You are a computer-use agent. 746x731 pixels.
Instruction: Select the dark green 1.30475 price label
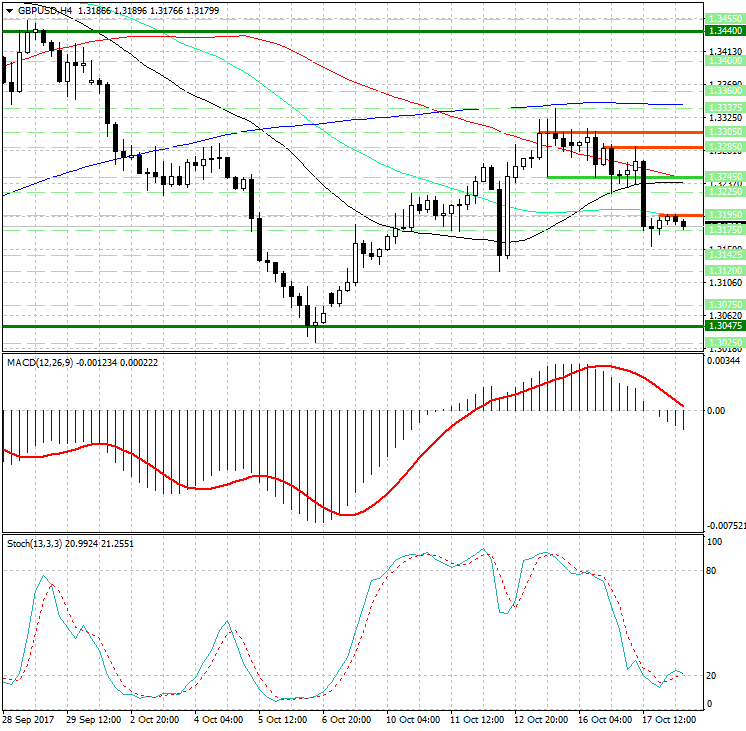(725, 326)
